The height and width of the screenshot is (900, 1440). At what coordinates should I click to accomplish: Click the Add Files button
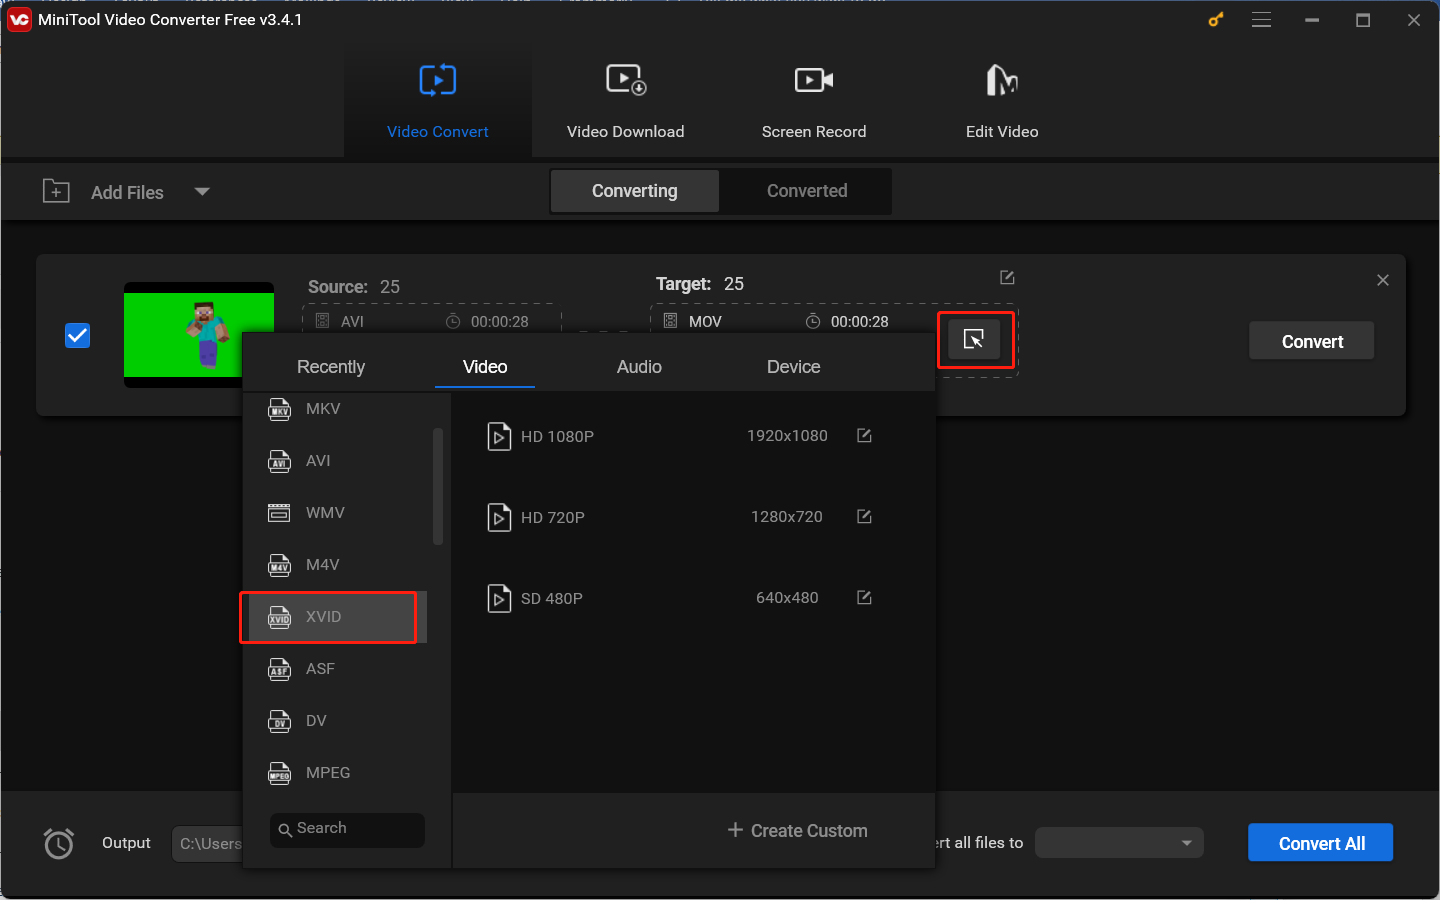point(103,192)
